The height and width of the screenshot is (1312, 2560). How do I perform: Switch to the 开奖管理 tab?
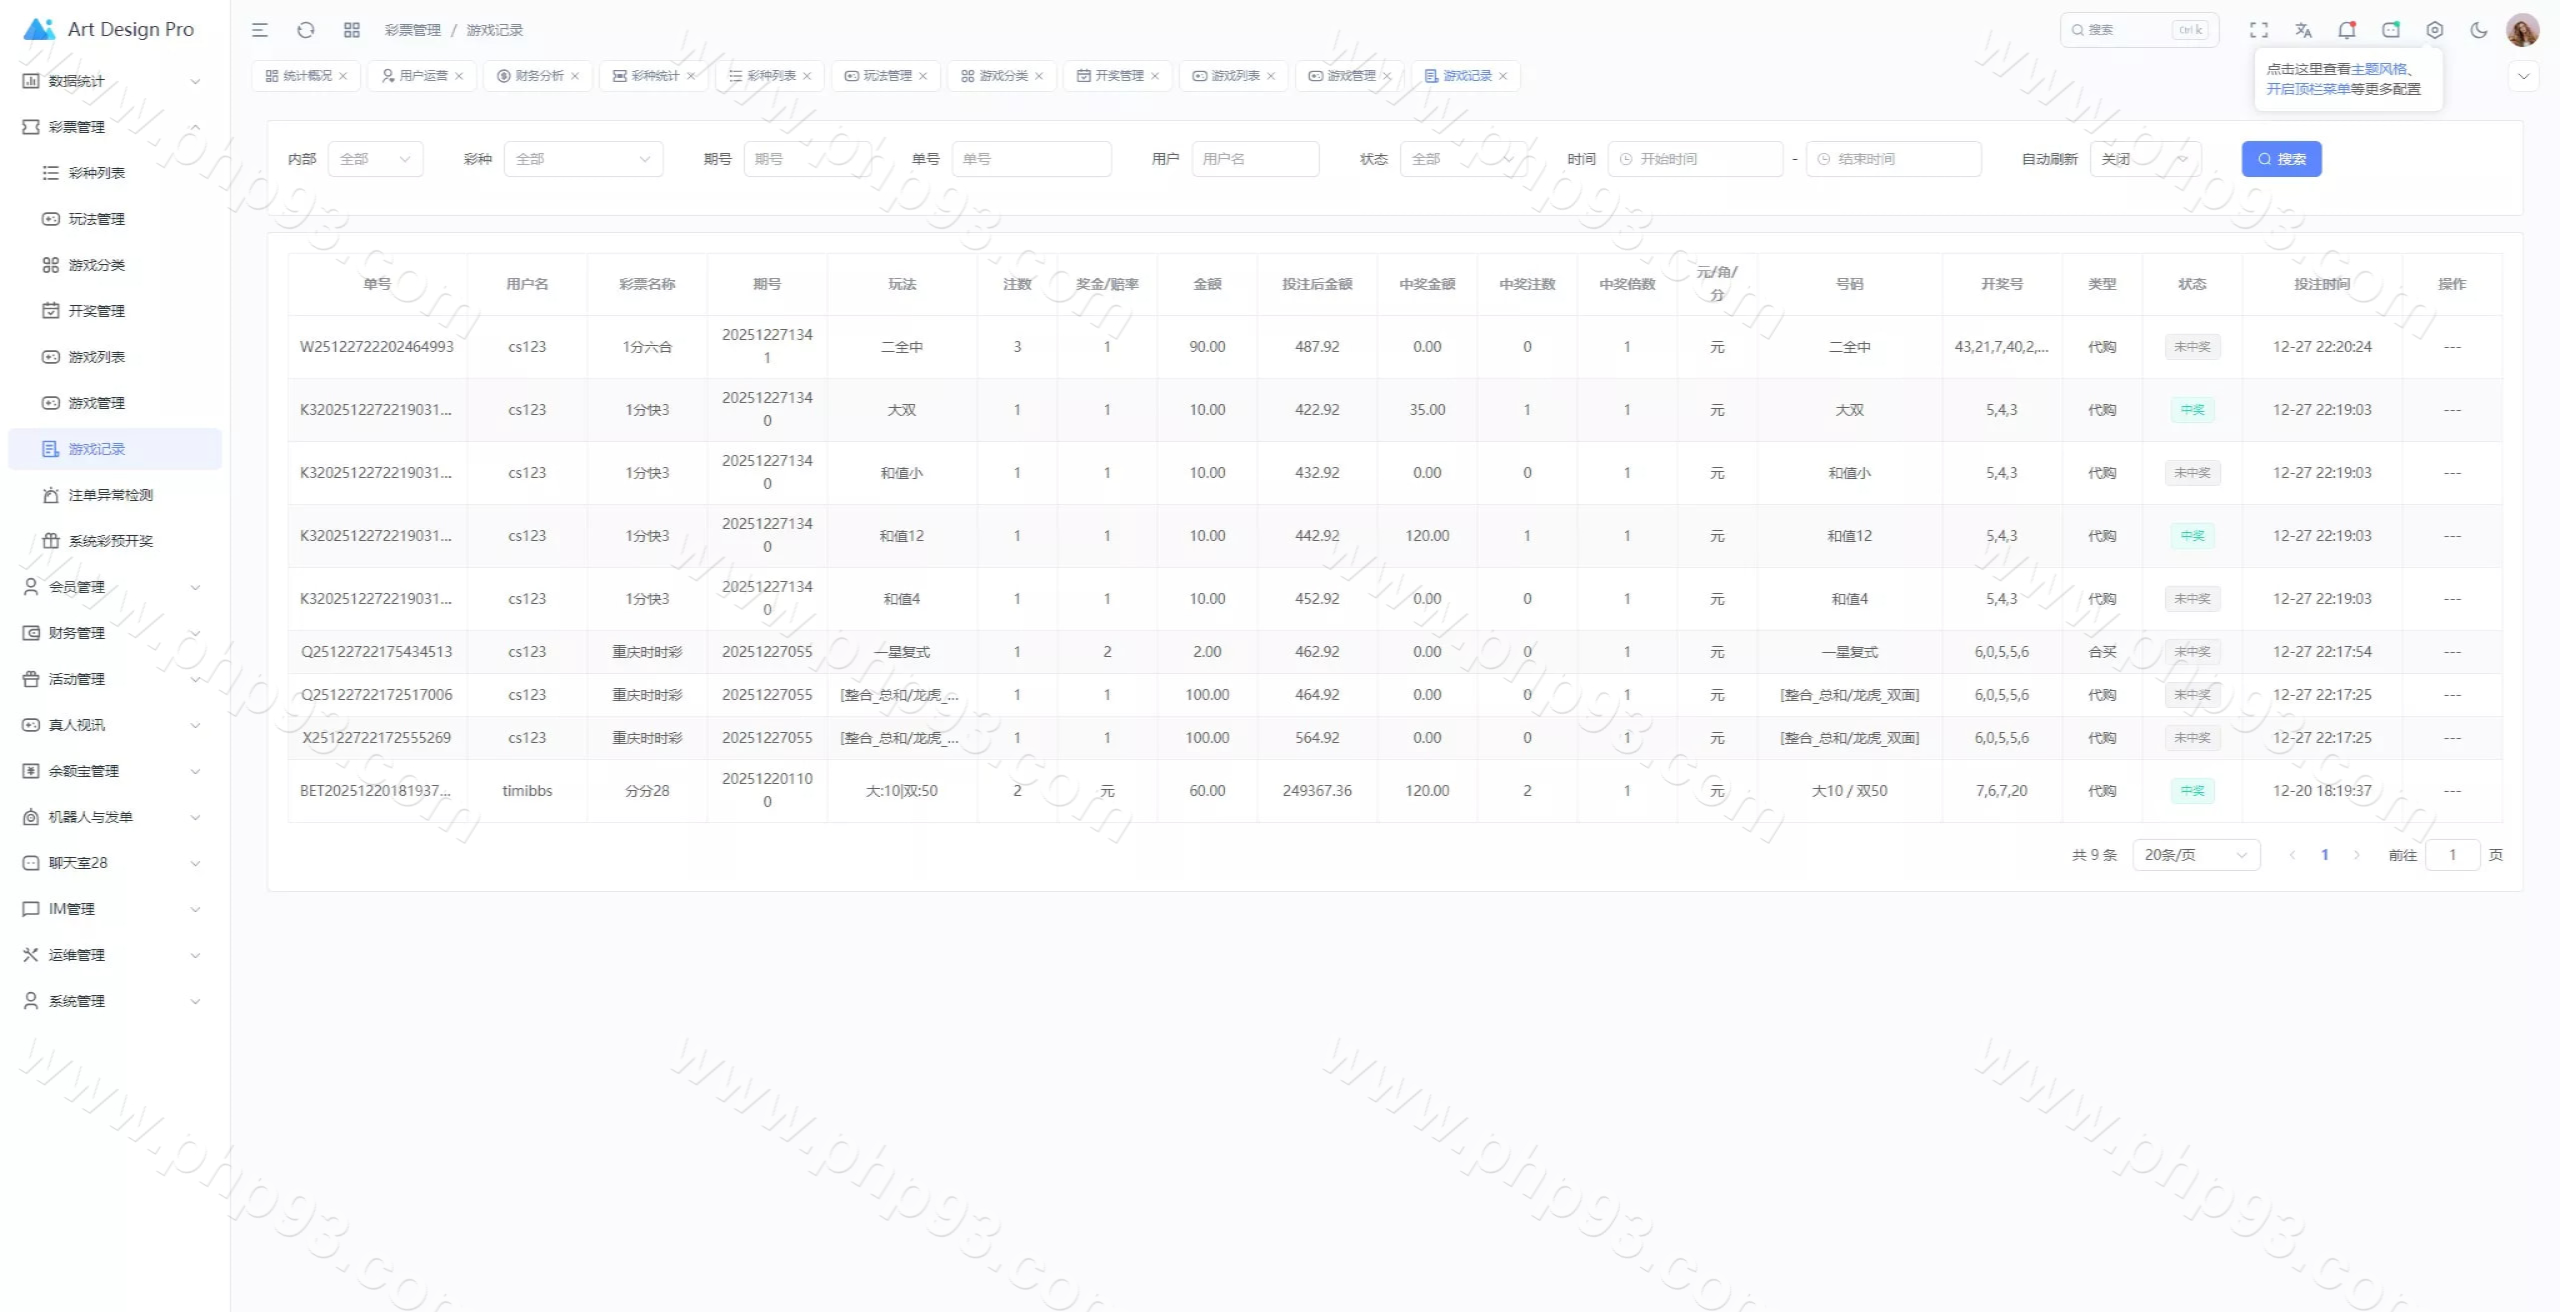(1118, 76)
